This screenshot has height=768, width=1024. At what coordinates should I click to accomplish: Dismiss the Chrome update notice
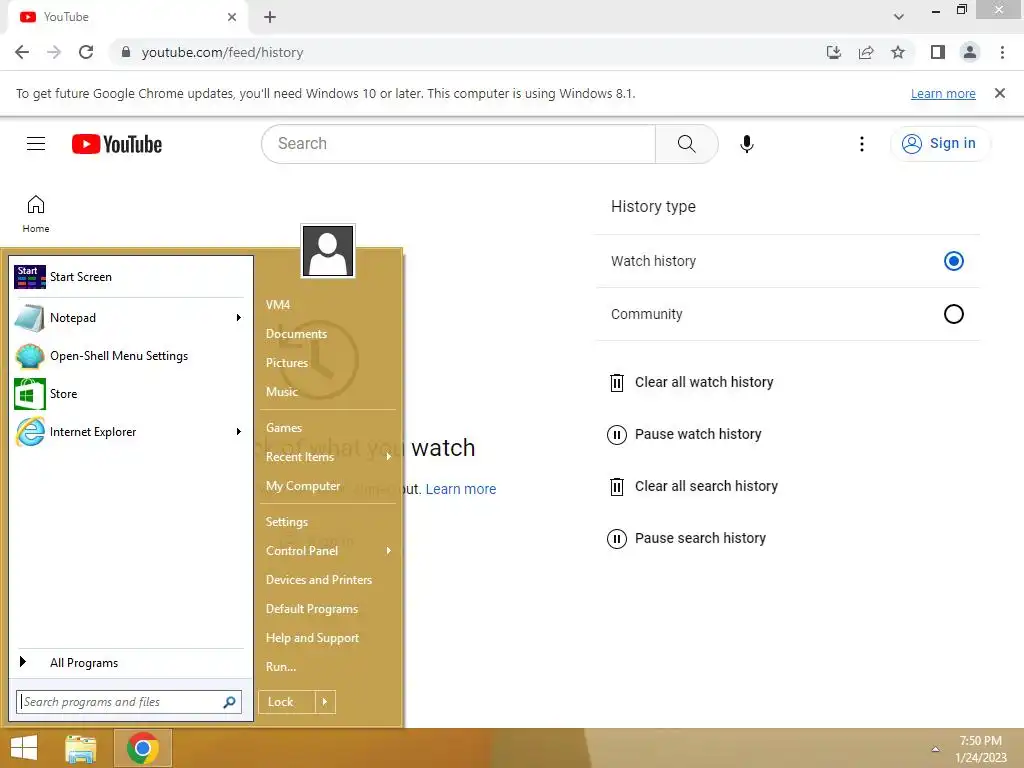pyautogui.click(x=999, y=93)
